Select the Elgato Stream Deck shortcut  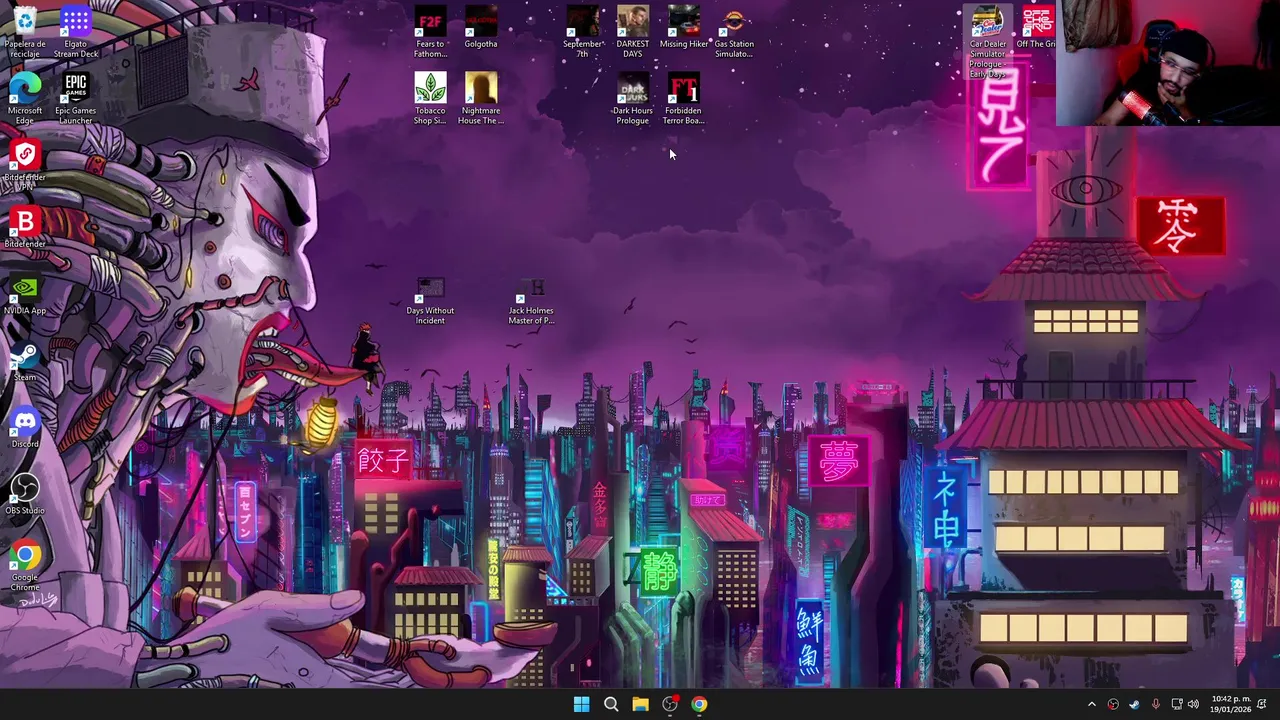[76, 32]
